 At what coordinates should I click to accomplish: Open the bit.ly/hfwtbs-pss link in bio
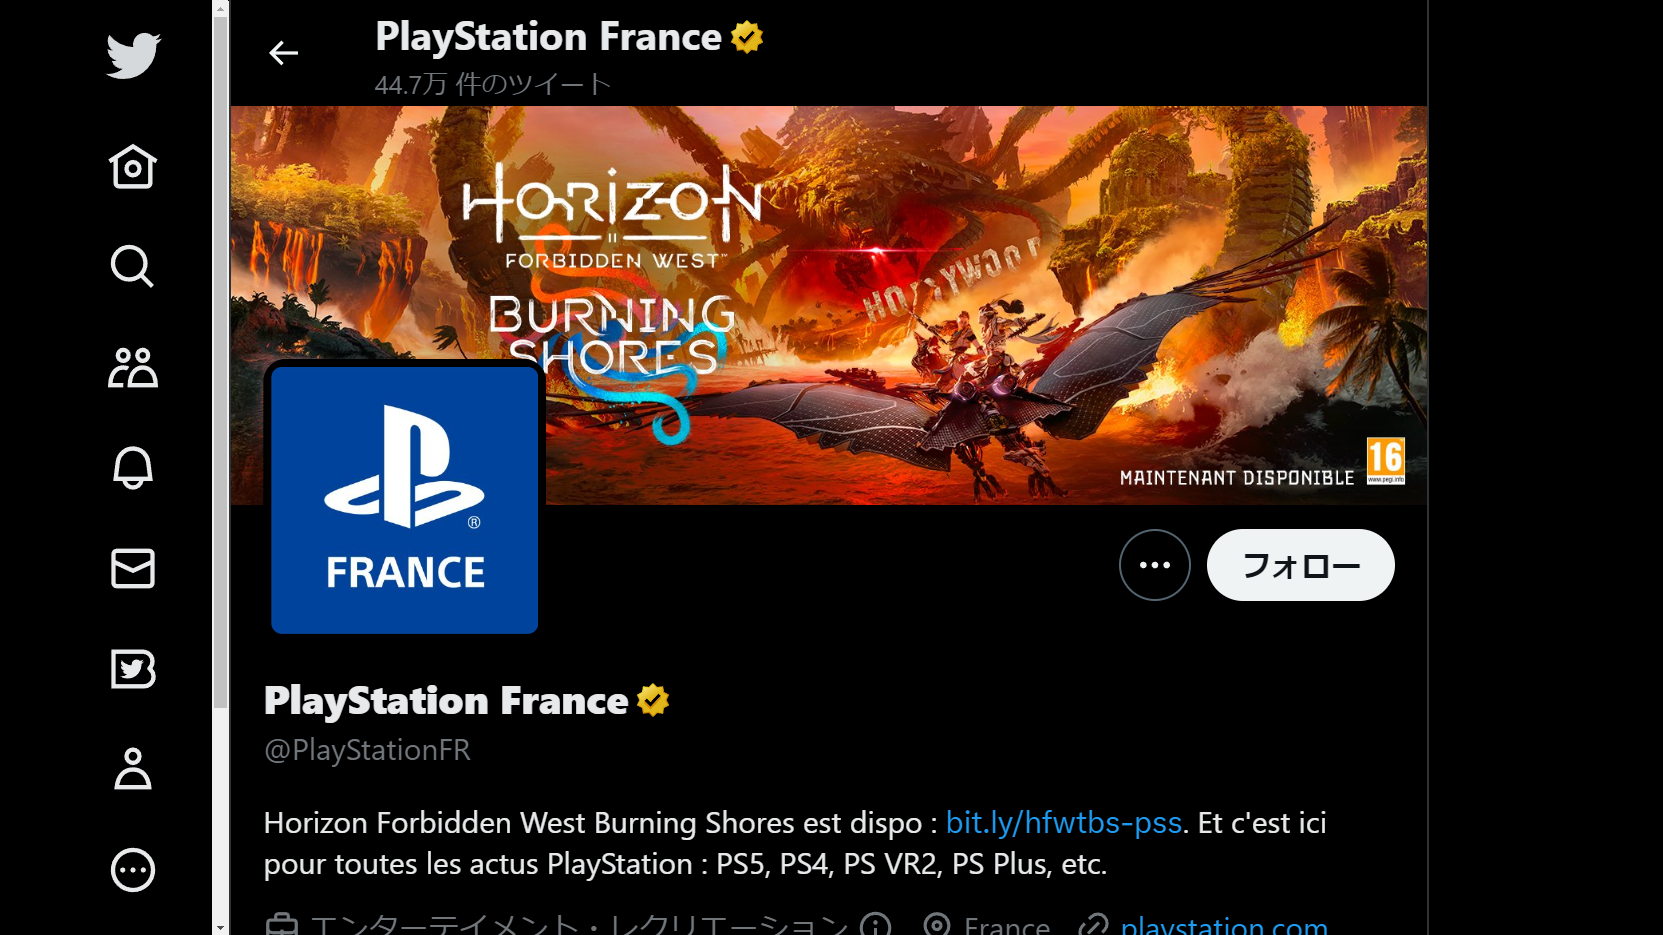click(x=1064, y=822)
